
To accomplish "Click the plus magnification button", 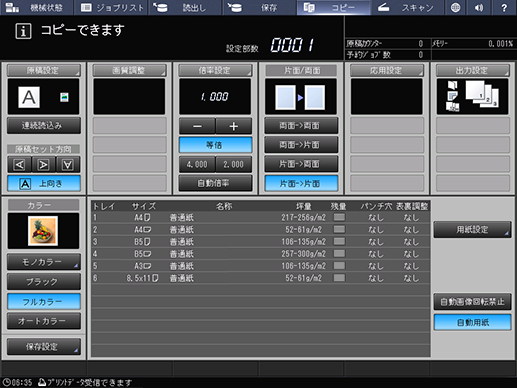I will click(x=234, y=126).
